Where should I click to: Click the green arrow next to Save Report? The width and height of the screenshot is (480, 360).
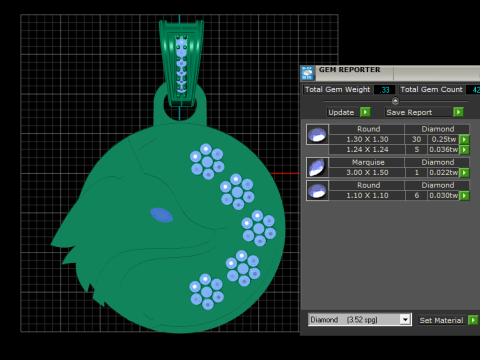[x=458, y=112]
